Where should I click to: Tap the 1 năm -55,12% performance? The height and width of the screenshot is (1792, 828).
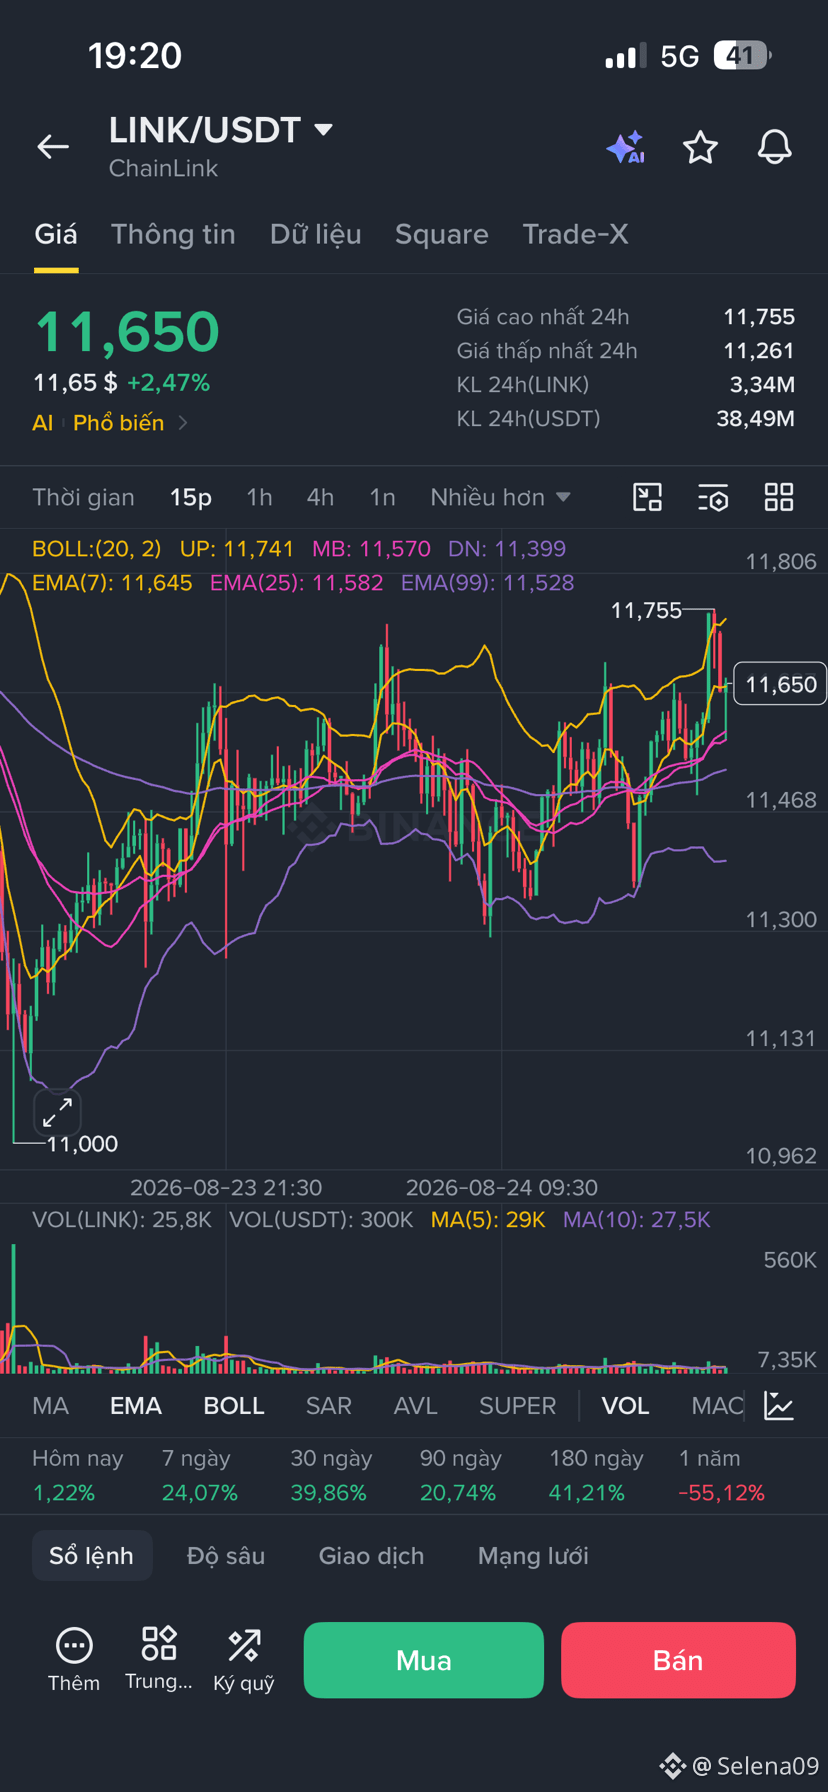coord(722,1476)
